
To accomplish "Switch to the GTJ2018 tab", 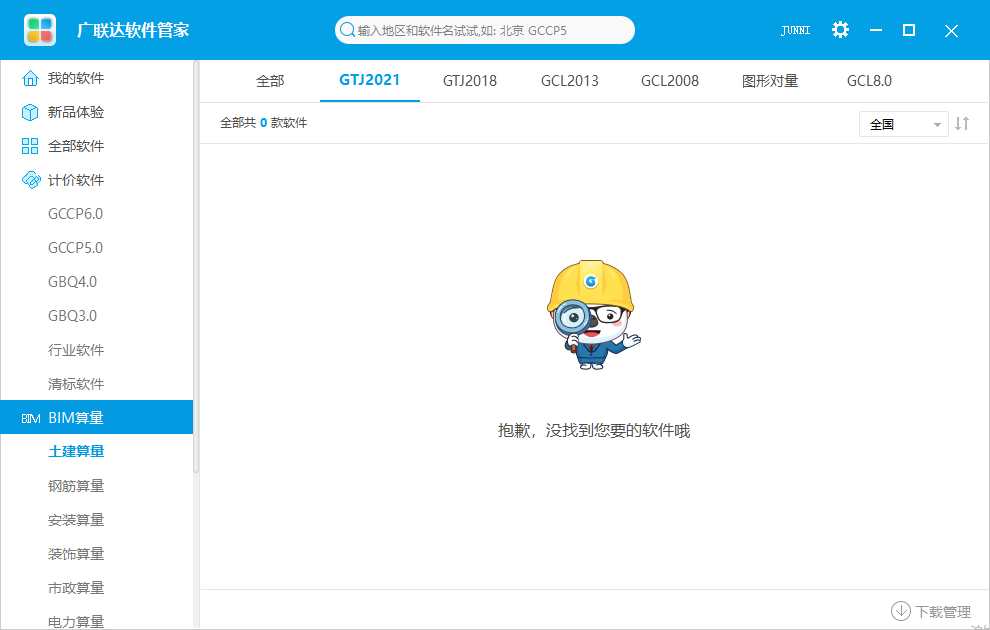I will click(x=470, y=81).
